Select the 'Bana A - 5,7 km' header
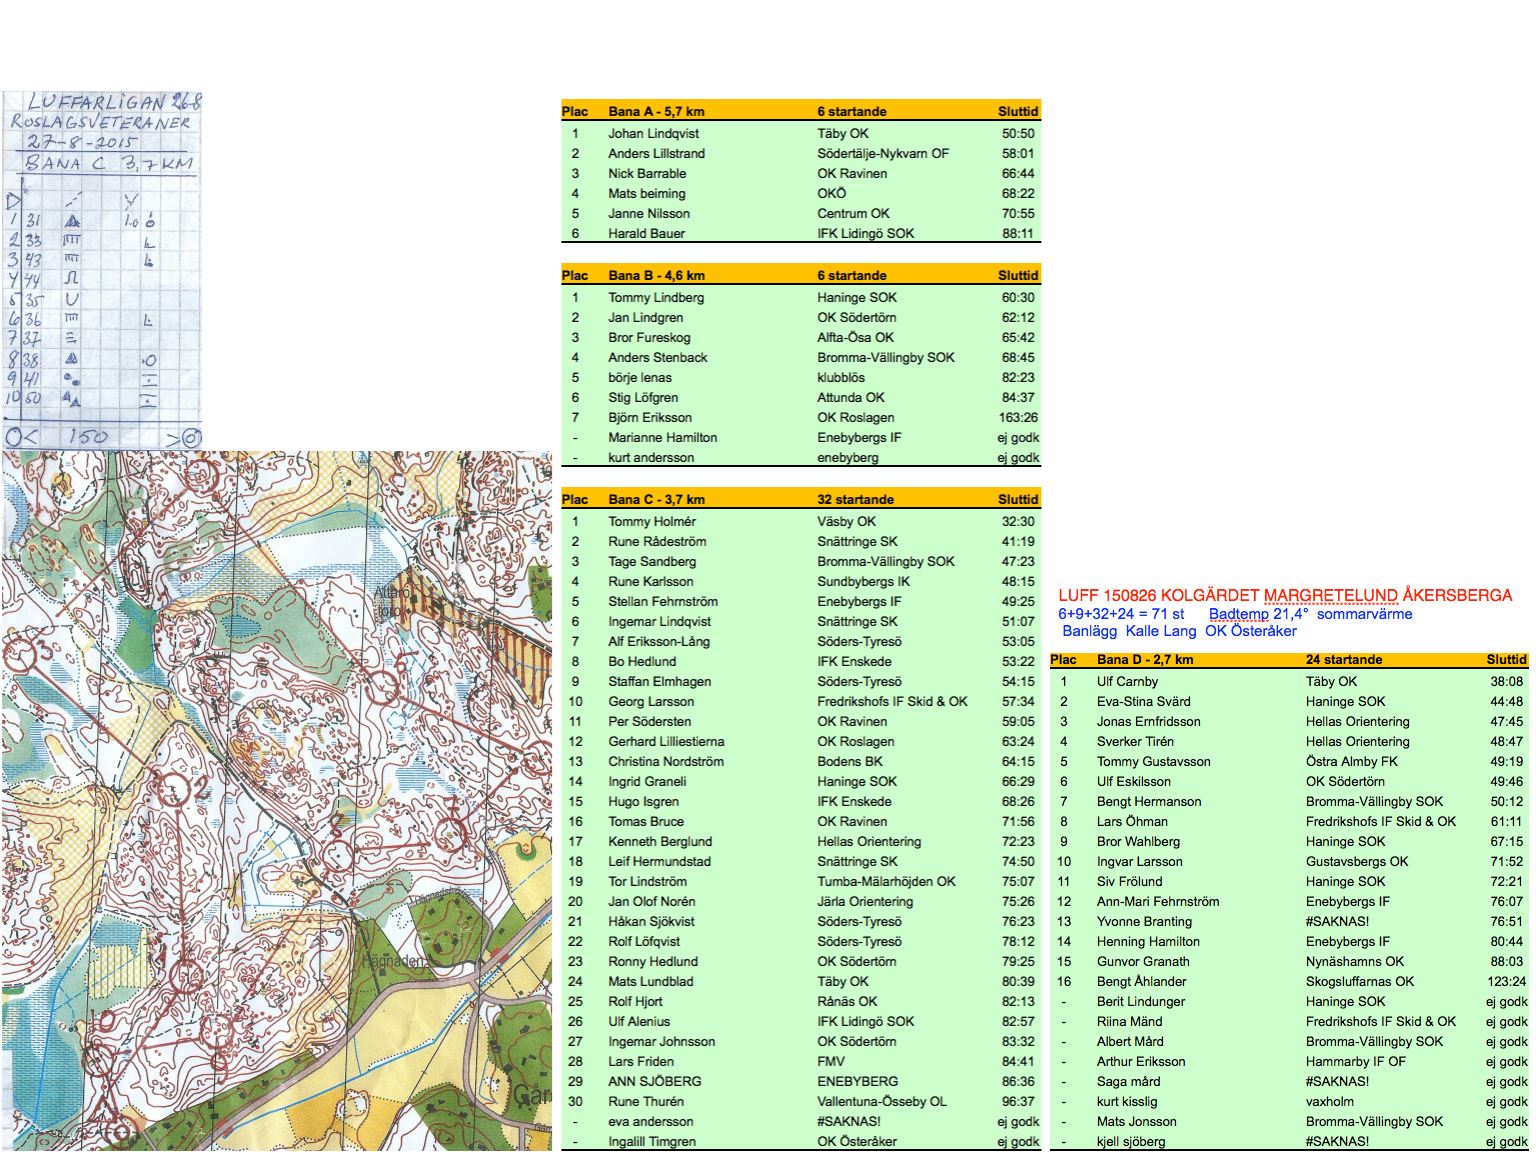 click(656, 111)
